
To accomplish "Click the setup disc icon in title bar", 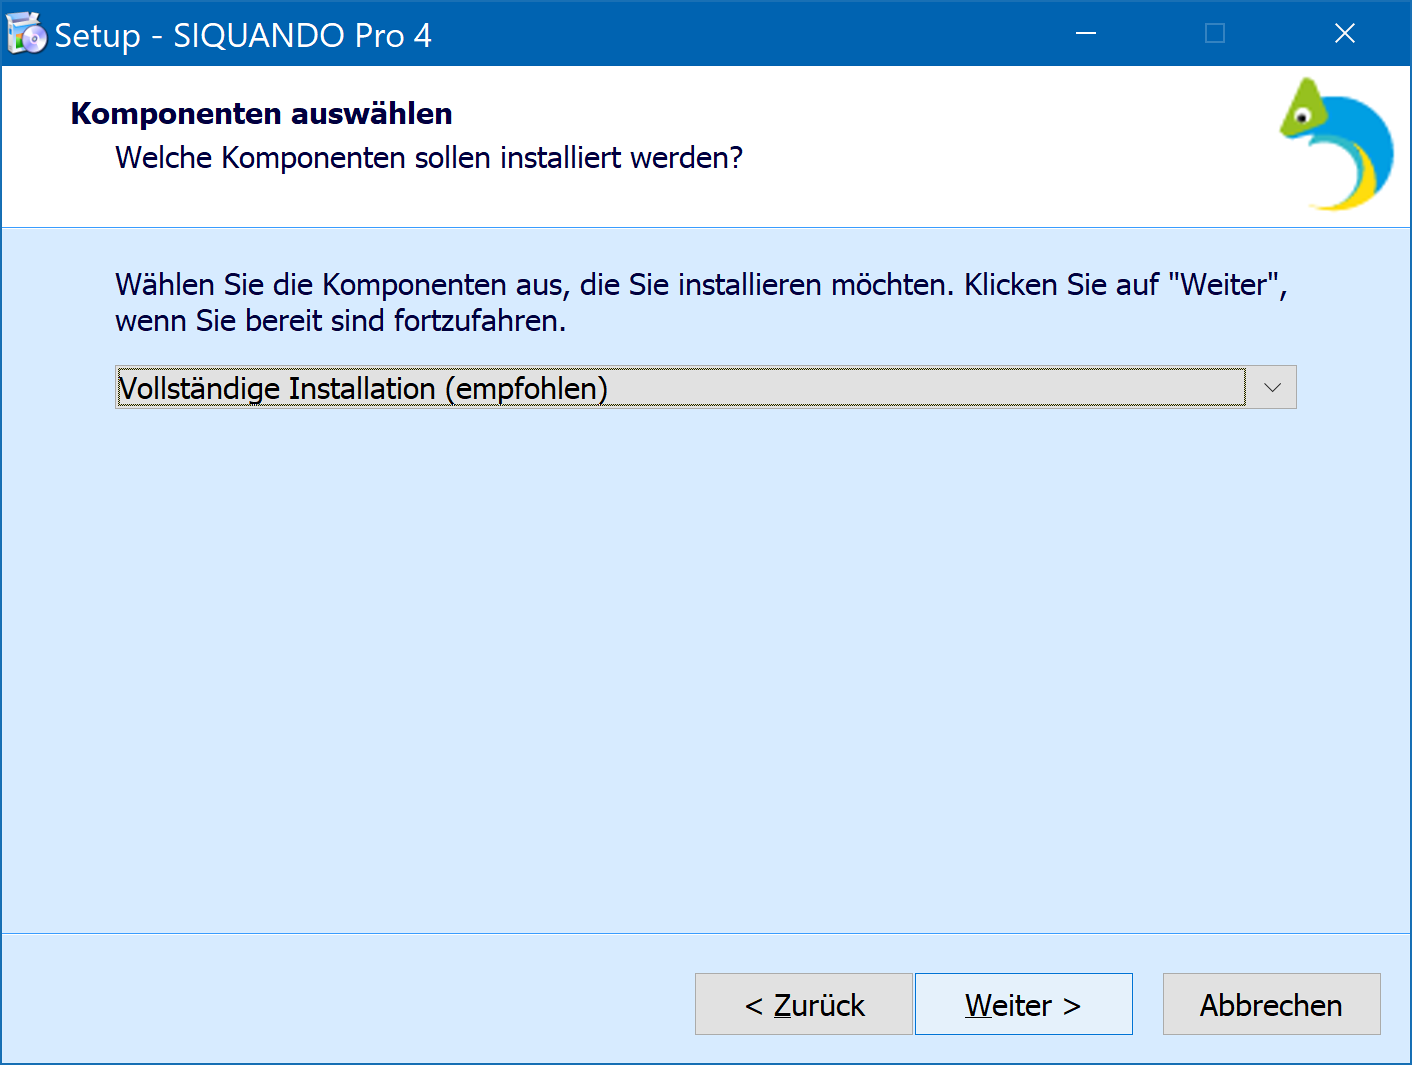I will (26, 34).
